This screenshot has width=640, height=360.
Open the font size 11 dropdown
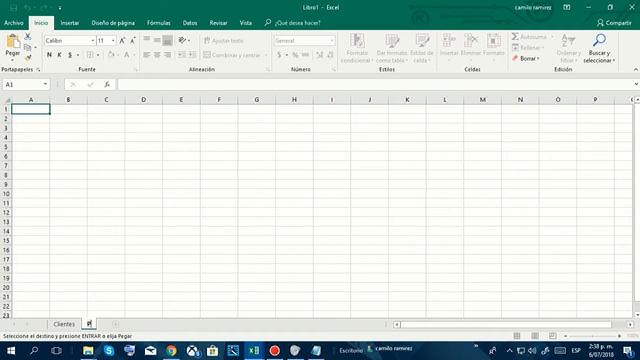click(x=113, y=40)
